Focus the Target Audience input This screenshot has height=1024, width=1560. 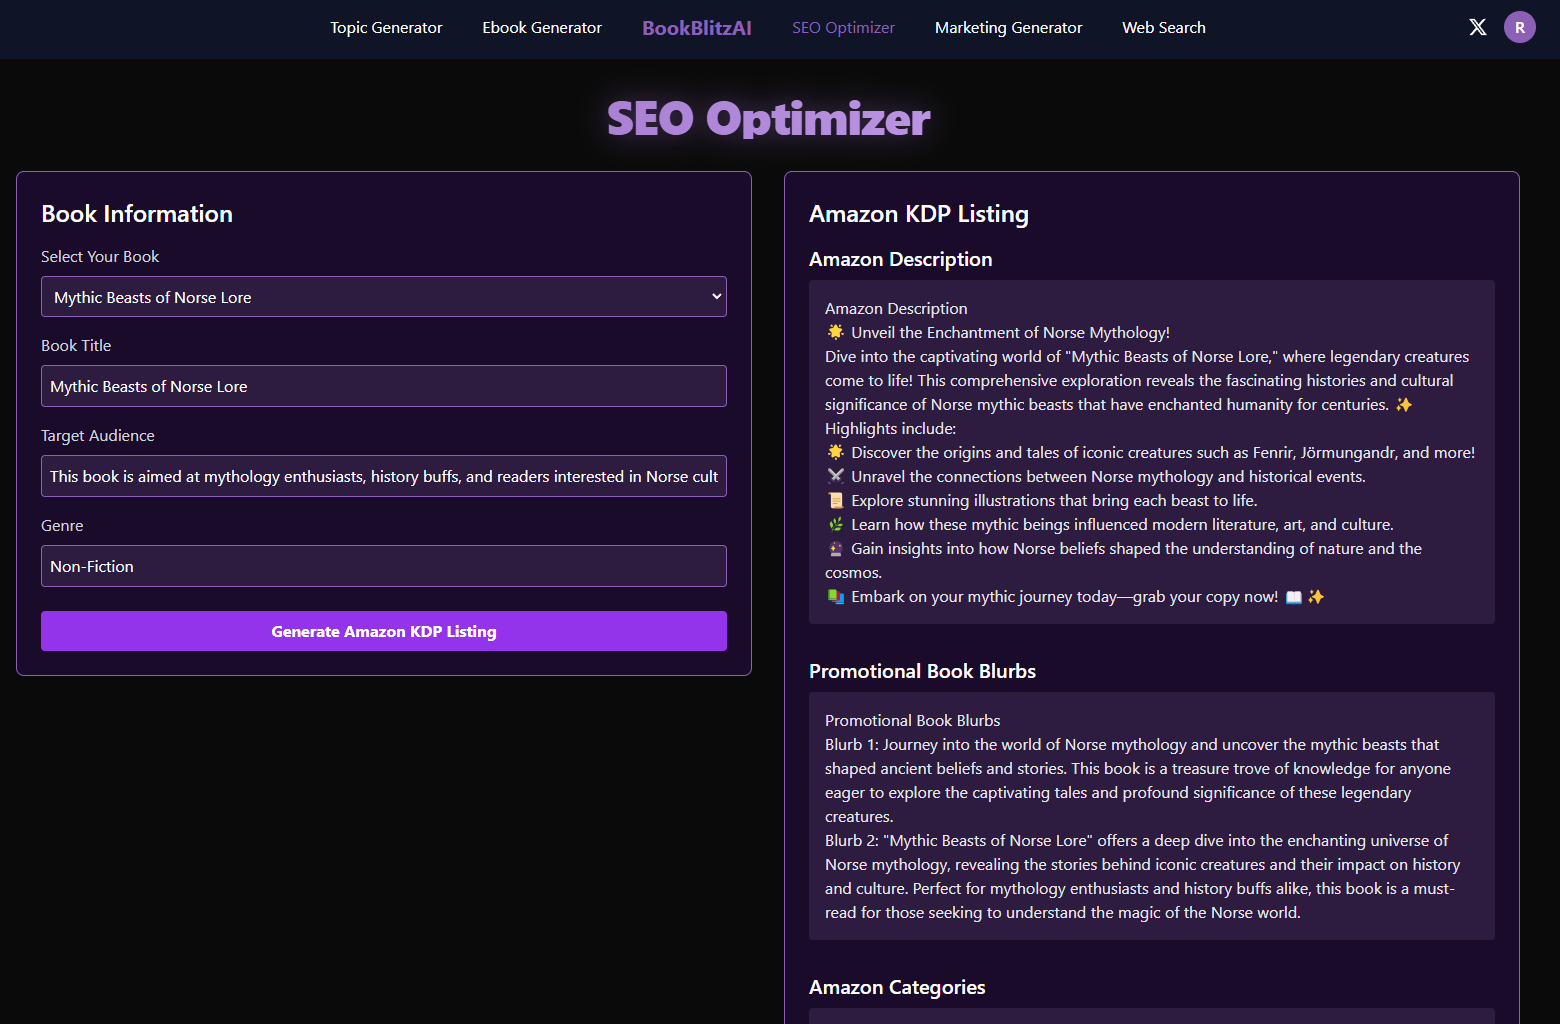[384, 476]
